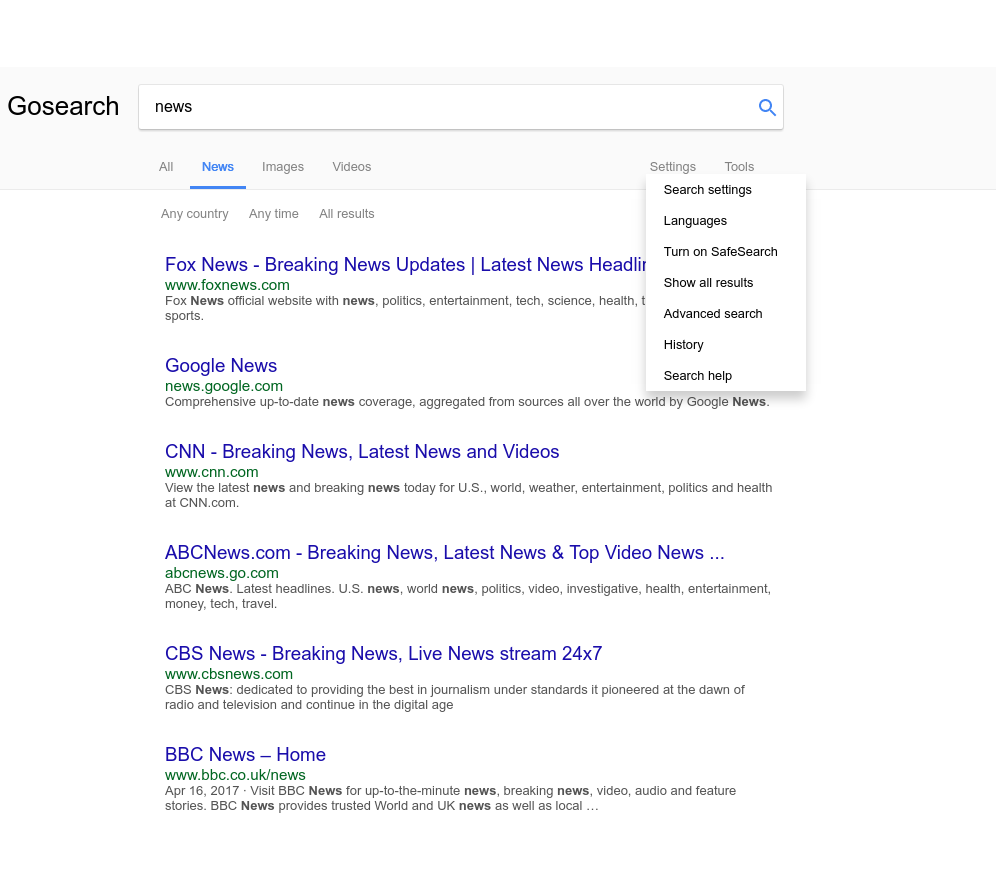Open the CNN Breaking News result
The height and width of the screenshot is (884, 996).
[362, 452]
